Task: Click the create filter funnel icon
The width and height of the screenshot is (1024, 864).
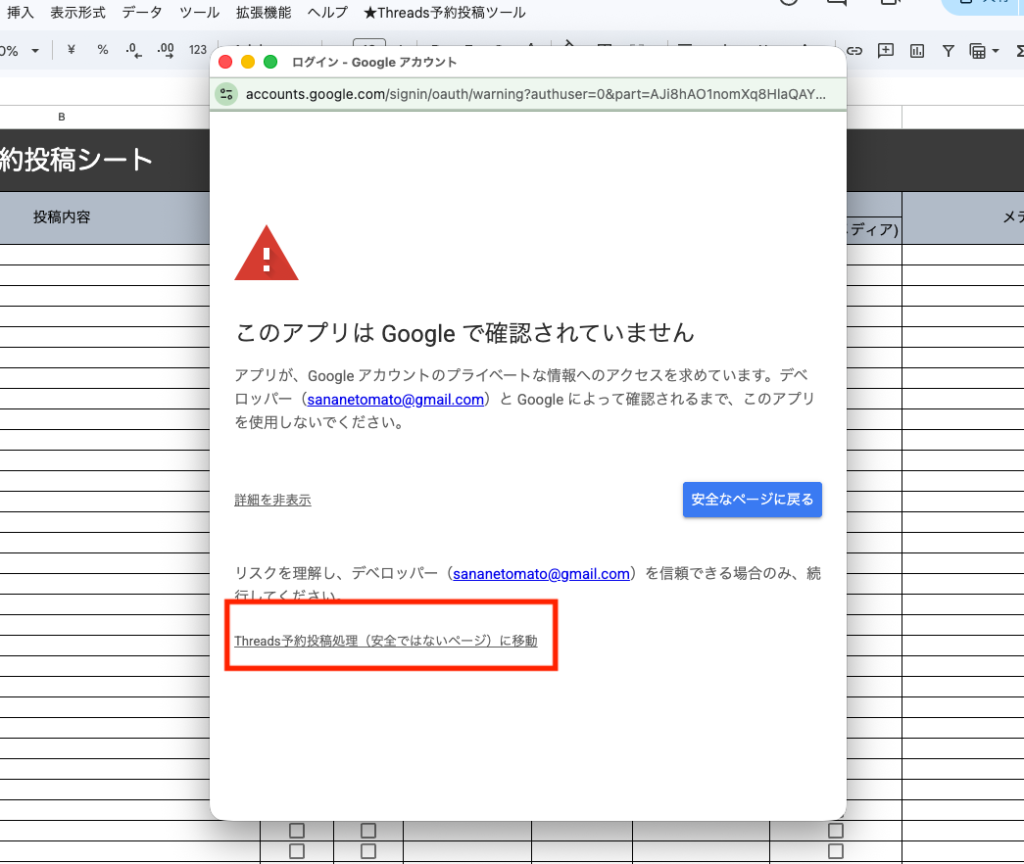Action: (948, 51)
